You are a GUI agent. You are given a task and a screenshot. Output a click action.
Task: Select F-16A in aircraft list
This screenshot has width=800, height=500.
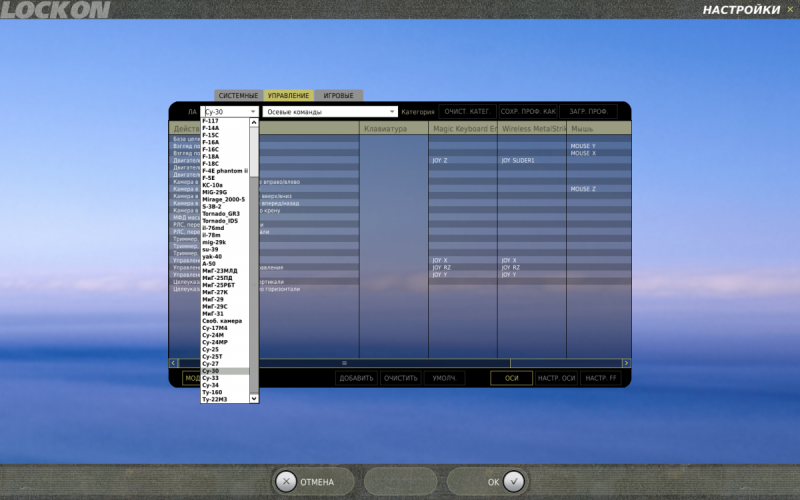pos(225,142)
